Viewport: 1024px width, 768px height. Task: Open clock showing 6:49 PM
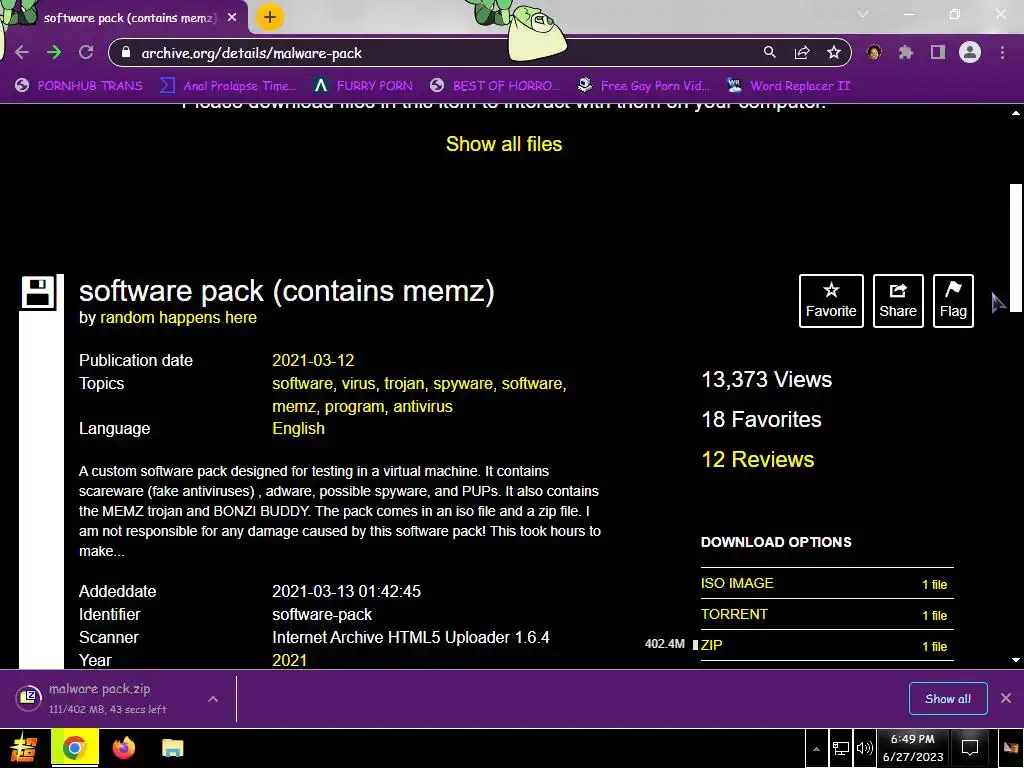point(912,748)
